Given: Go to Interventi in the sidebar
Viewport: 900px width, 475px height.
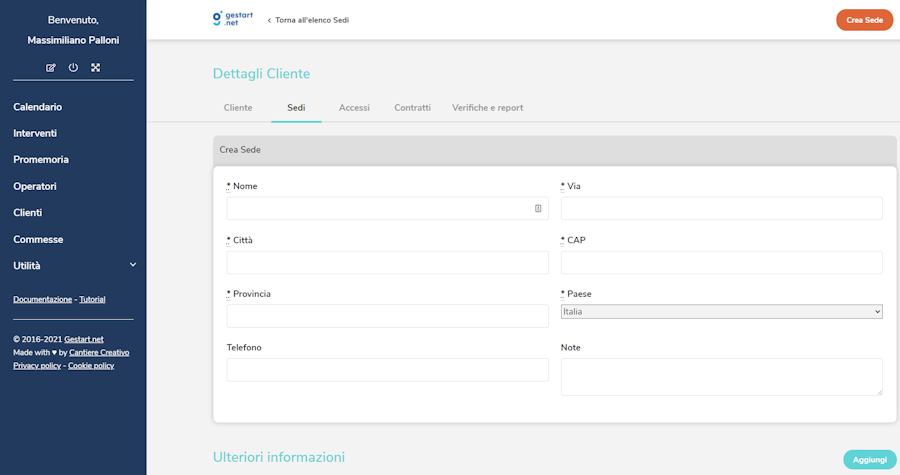Looking at the screenshot, I should coord(35,133).
